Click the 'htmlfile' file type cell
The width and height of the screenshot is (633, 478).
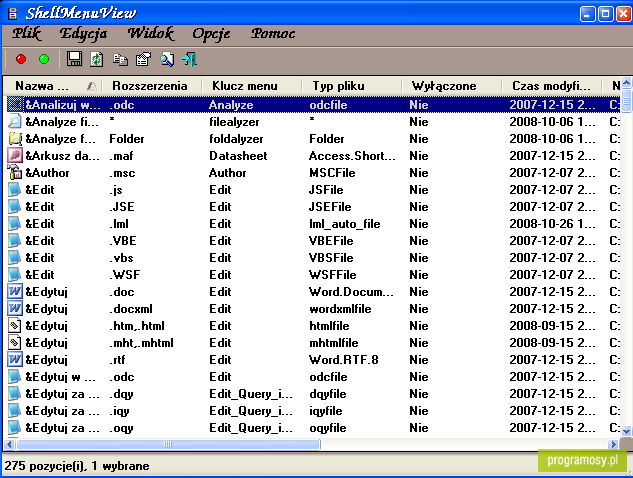(329, 325)
